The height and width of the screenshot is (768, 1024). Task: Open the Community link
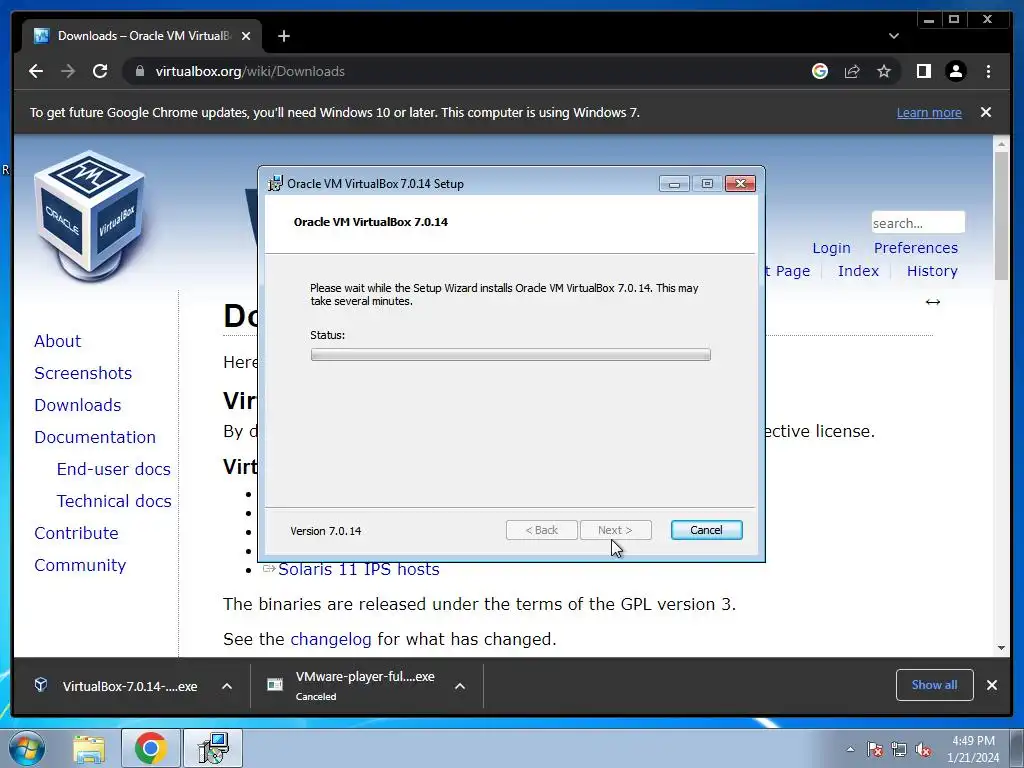point(80,565)
